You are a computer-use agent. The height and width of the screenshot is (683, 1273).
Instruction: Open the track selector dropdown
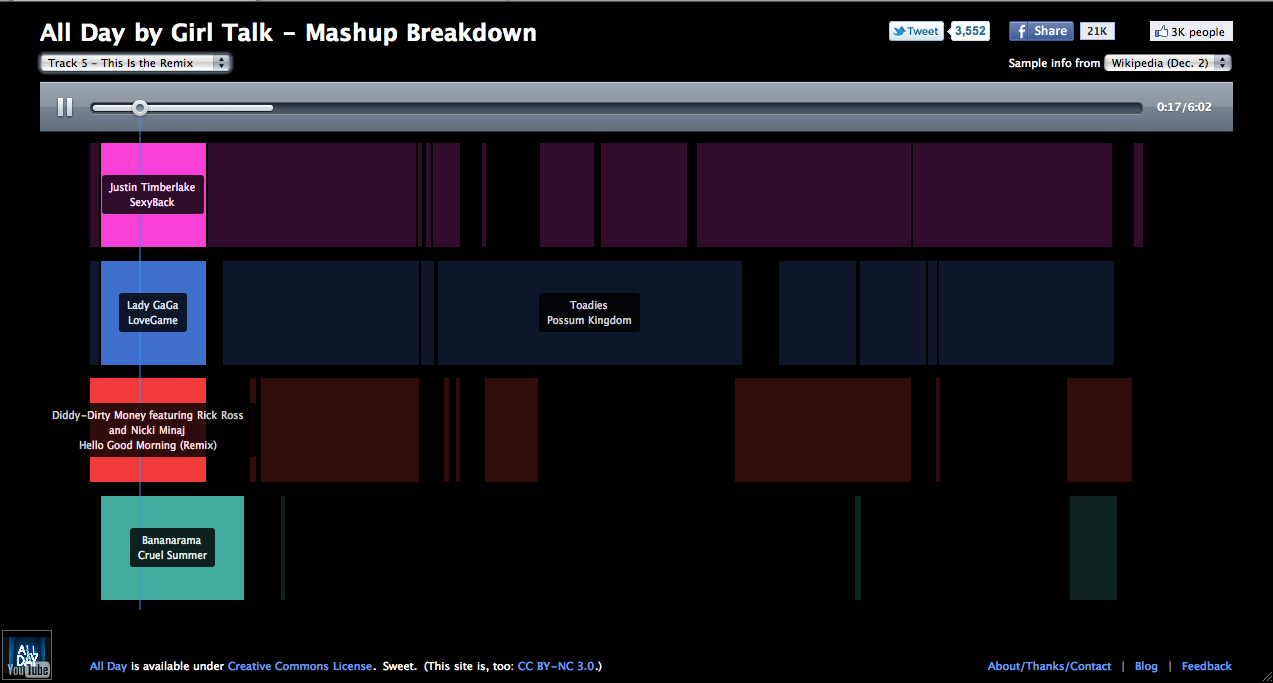tap(136, 63)
